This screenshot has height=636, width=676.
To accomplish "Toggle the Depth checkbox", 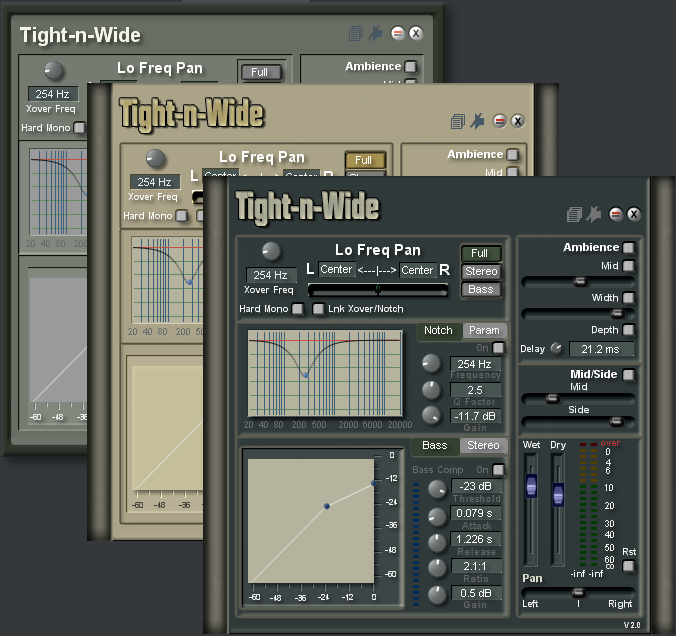I will point(629,330).
